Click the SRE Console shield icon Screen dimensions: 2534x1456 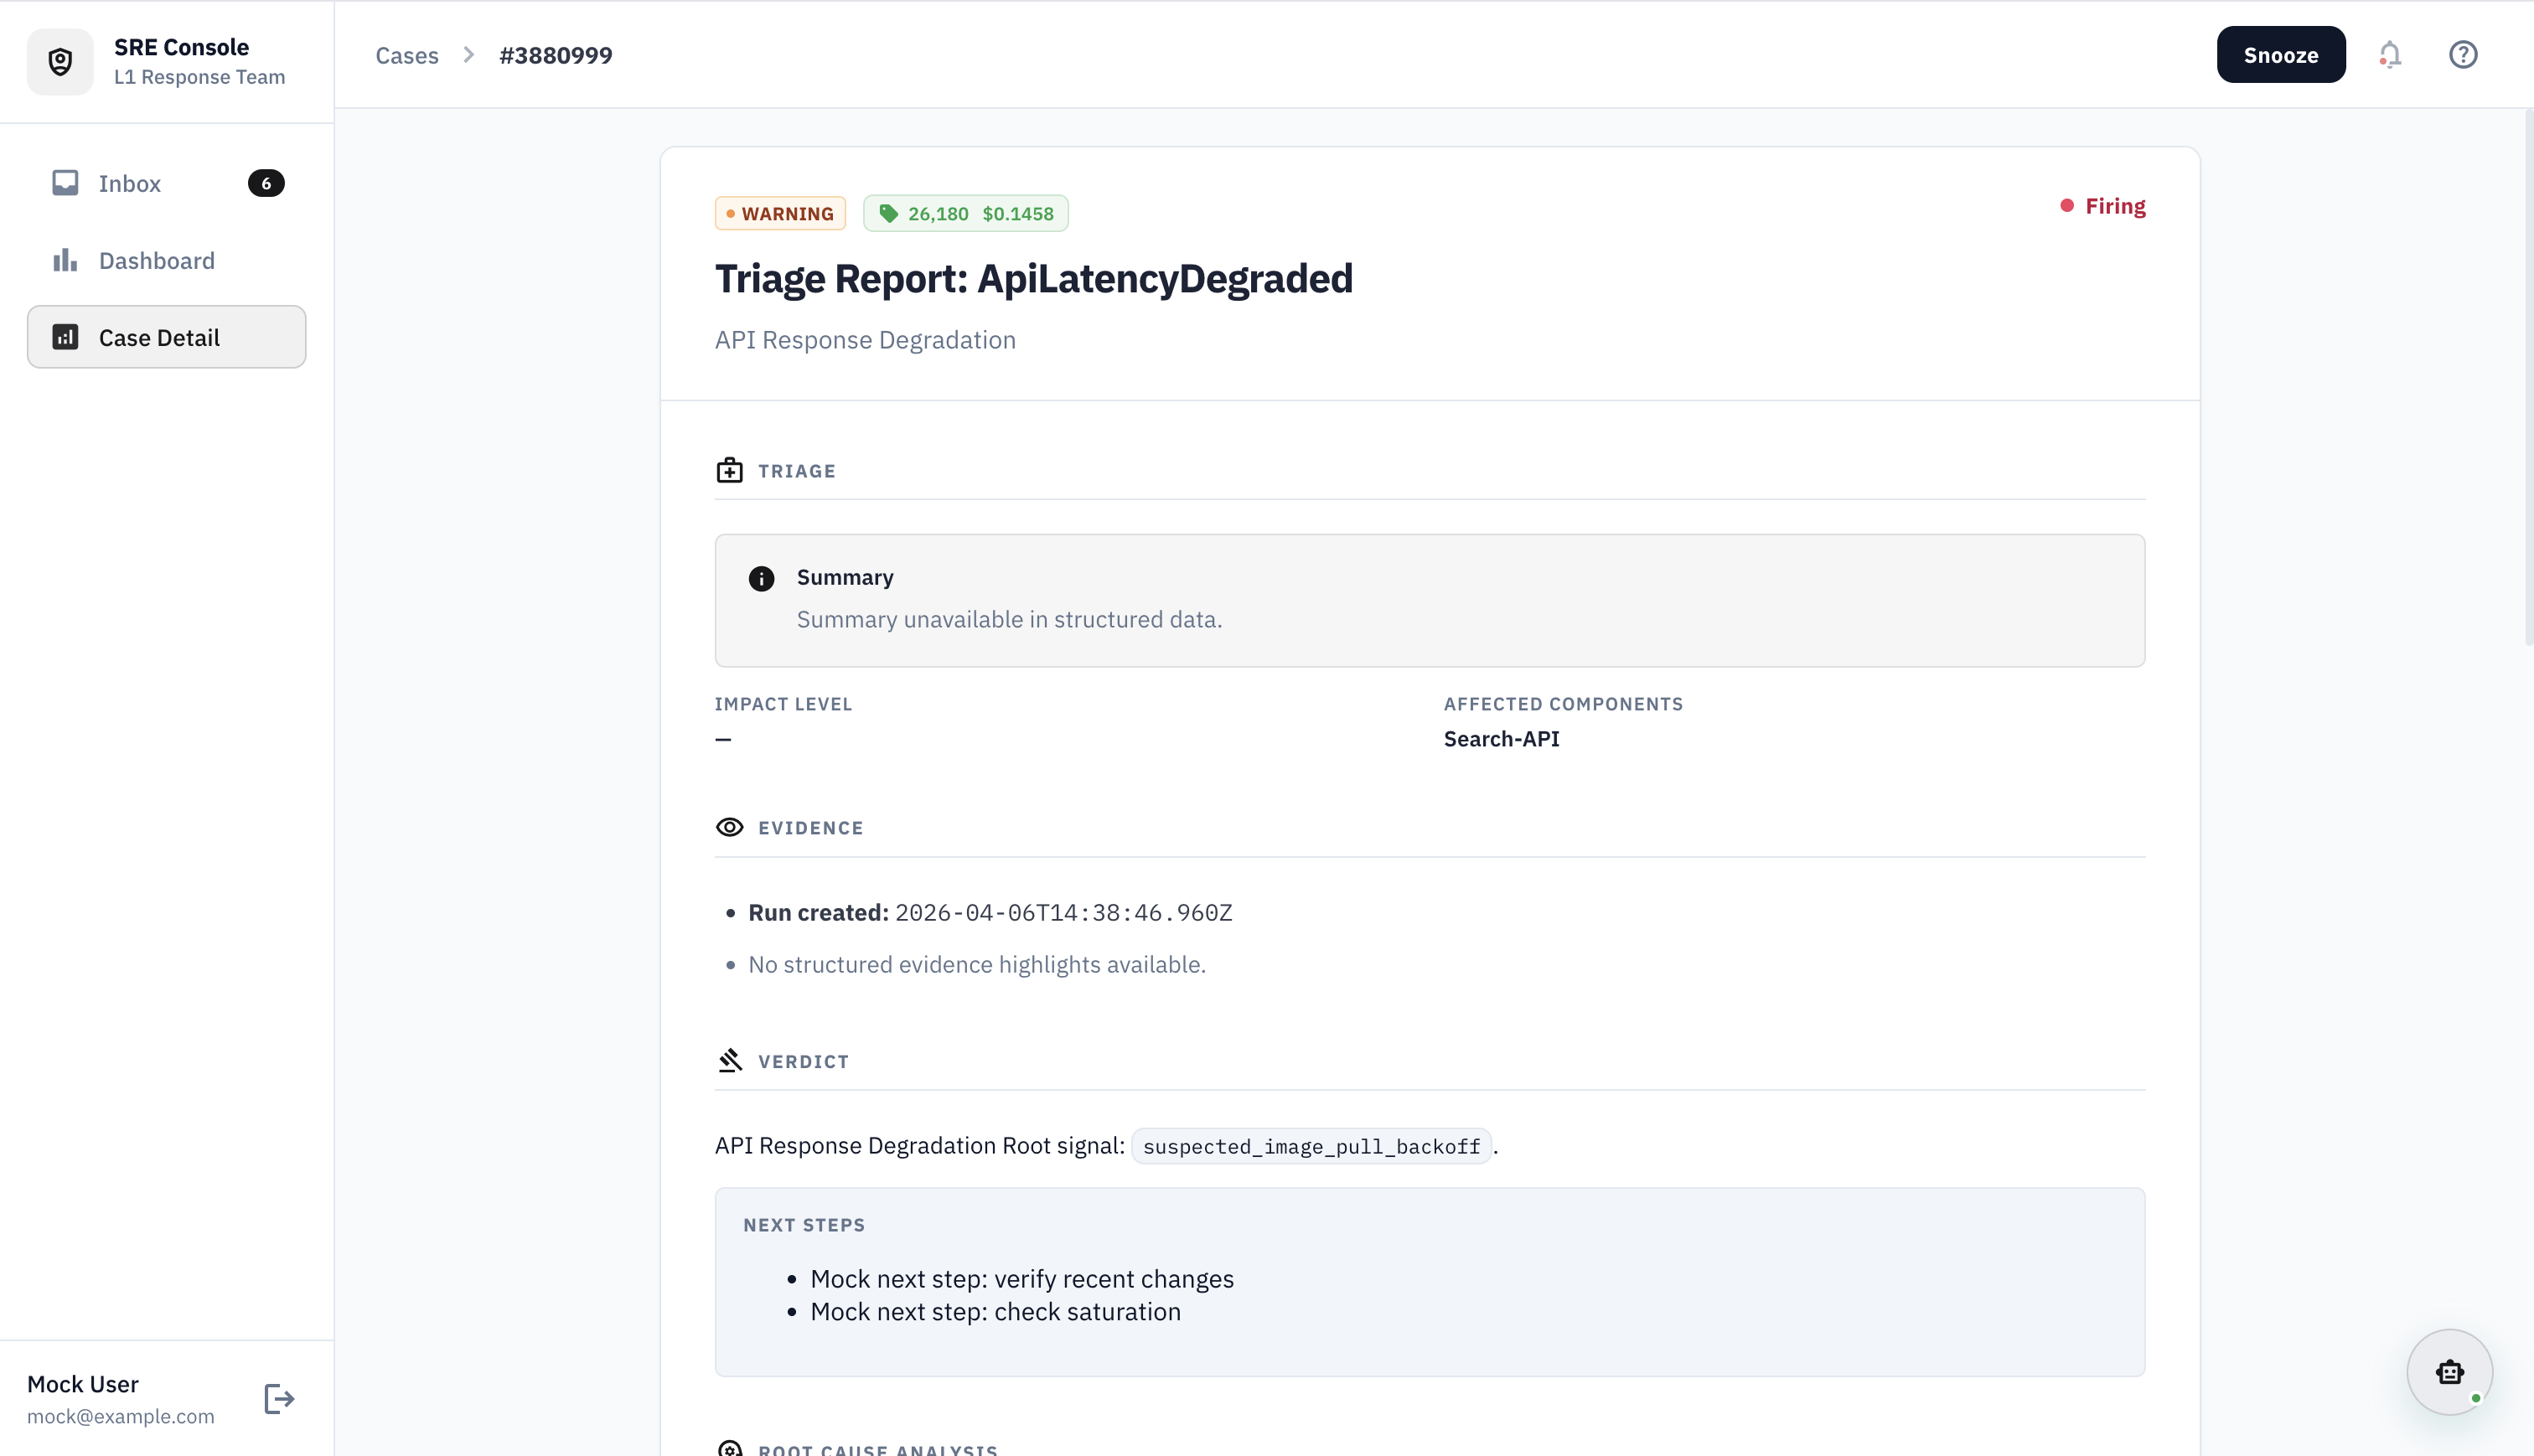pos(60,61)
